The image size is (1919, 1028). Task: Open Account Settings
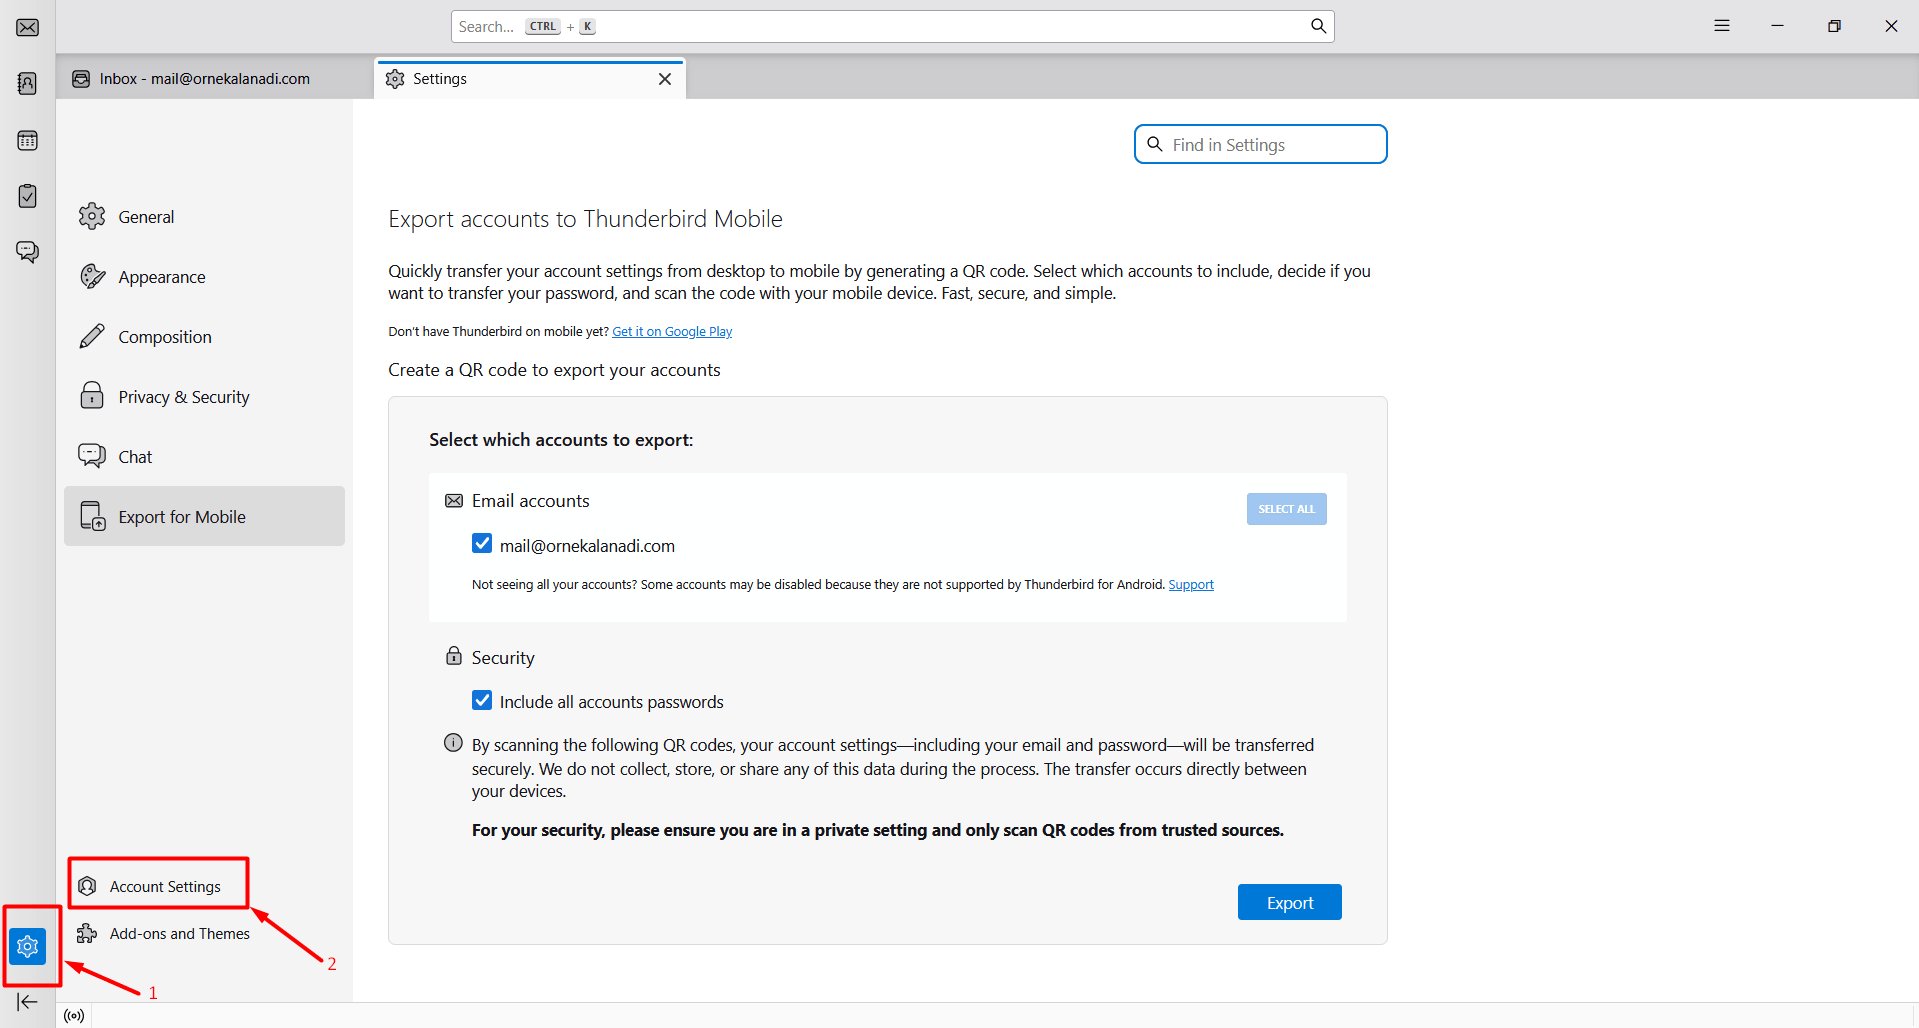tap(165, 887)
